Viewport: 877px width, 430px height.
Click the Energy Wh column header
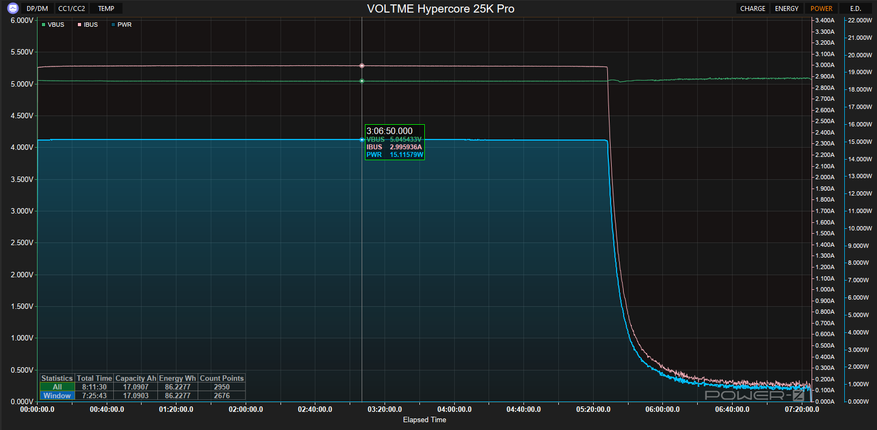tap(178, 379)
